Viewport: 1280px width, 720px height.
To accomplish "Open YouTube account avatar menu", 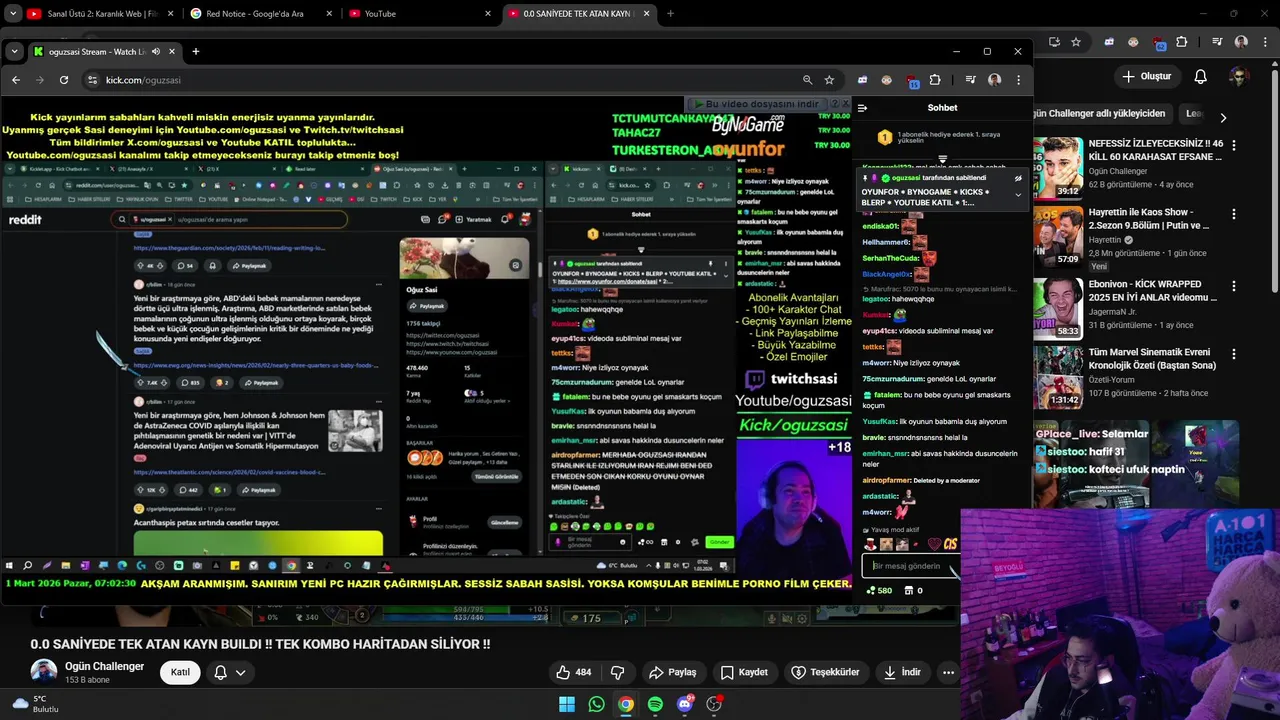I will pyautogui.click(x=1238, y=76).
